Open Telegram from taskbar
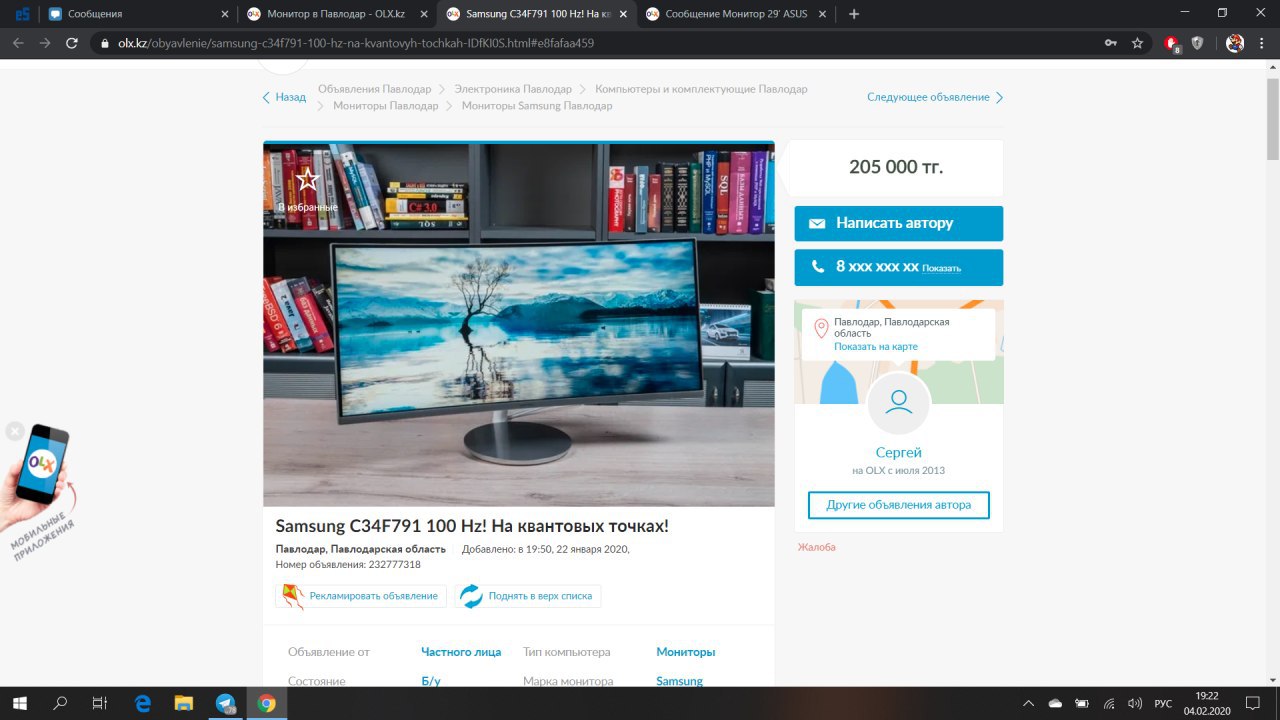This screenshot has height=720, width=1280. pyautogui.click(x=225, y=703)
